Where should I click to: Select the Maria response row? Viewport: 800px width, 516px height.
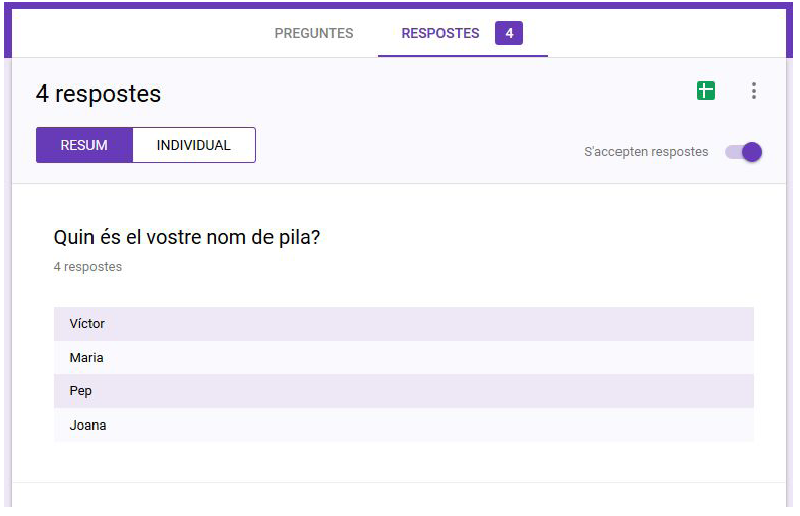403,358
